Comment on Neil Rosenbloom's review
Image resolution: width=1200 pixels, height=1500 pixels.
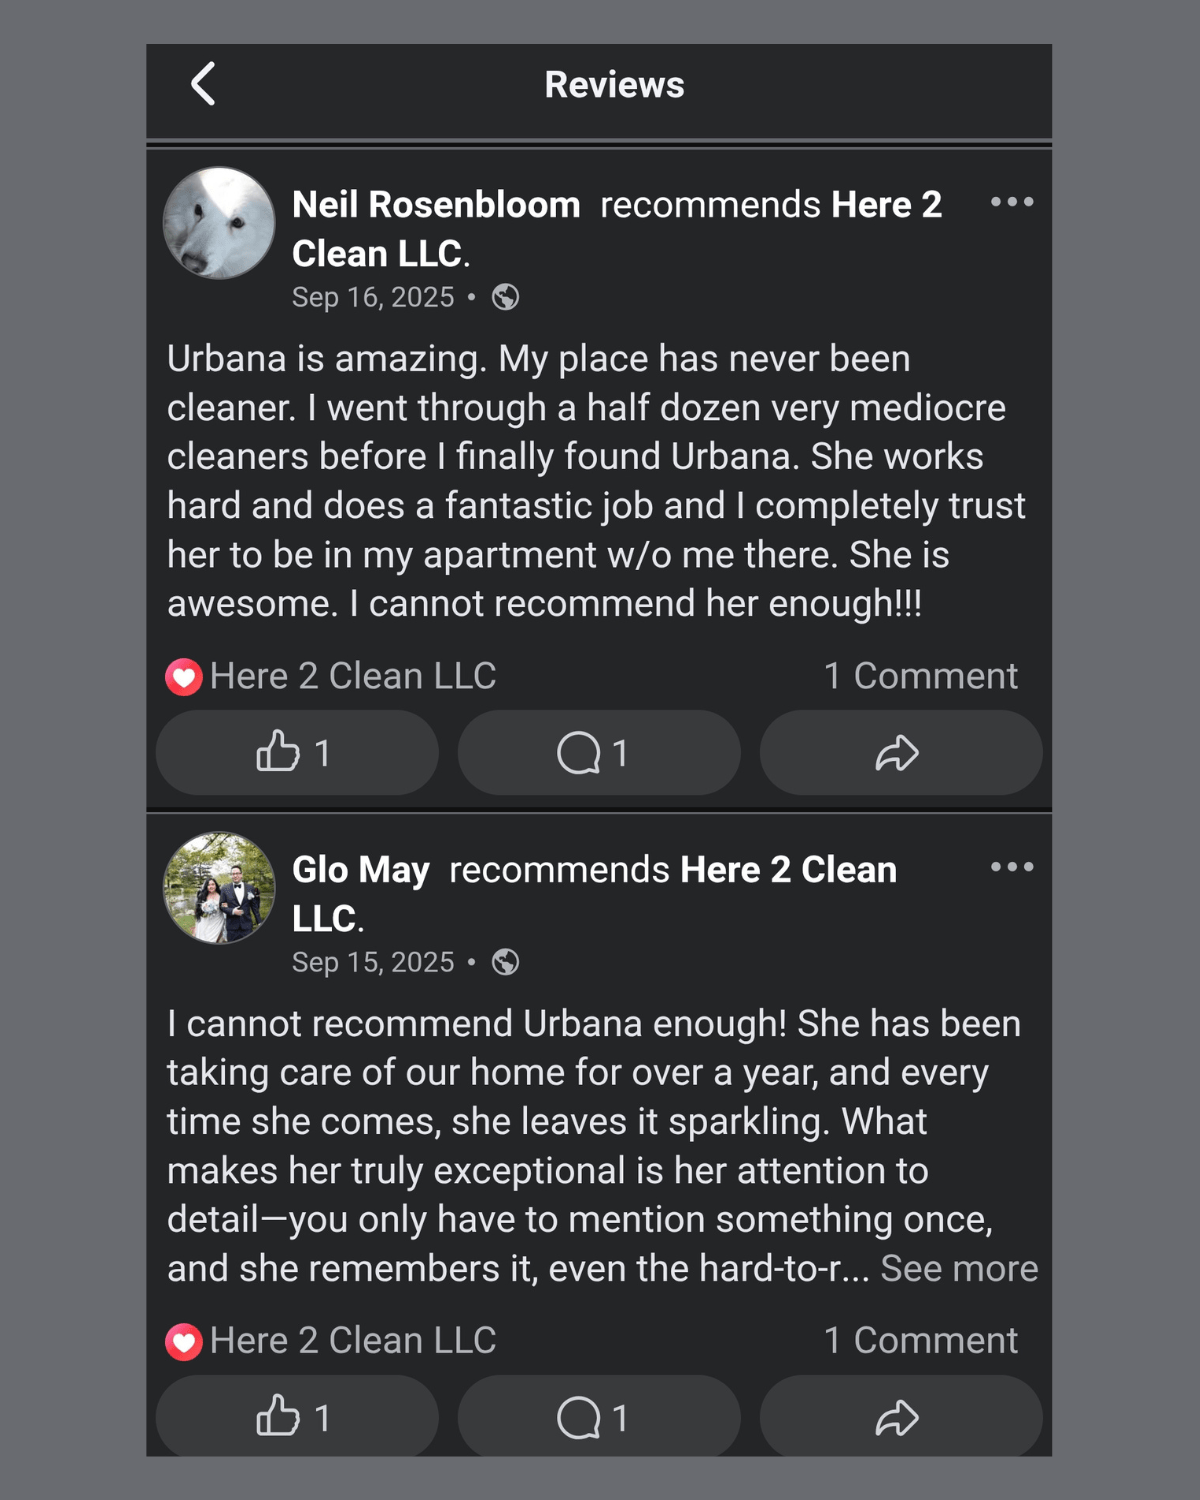[x=599, y=753]
